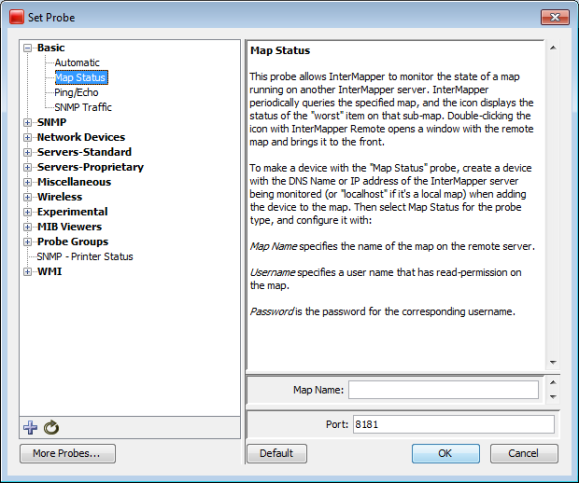
Task: Confirm with the OK button
Action: click(446, 453)
